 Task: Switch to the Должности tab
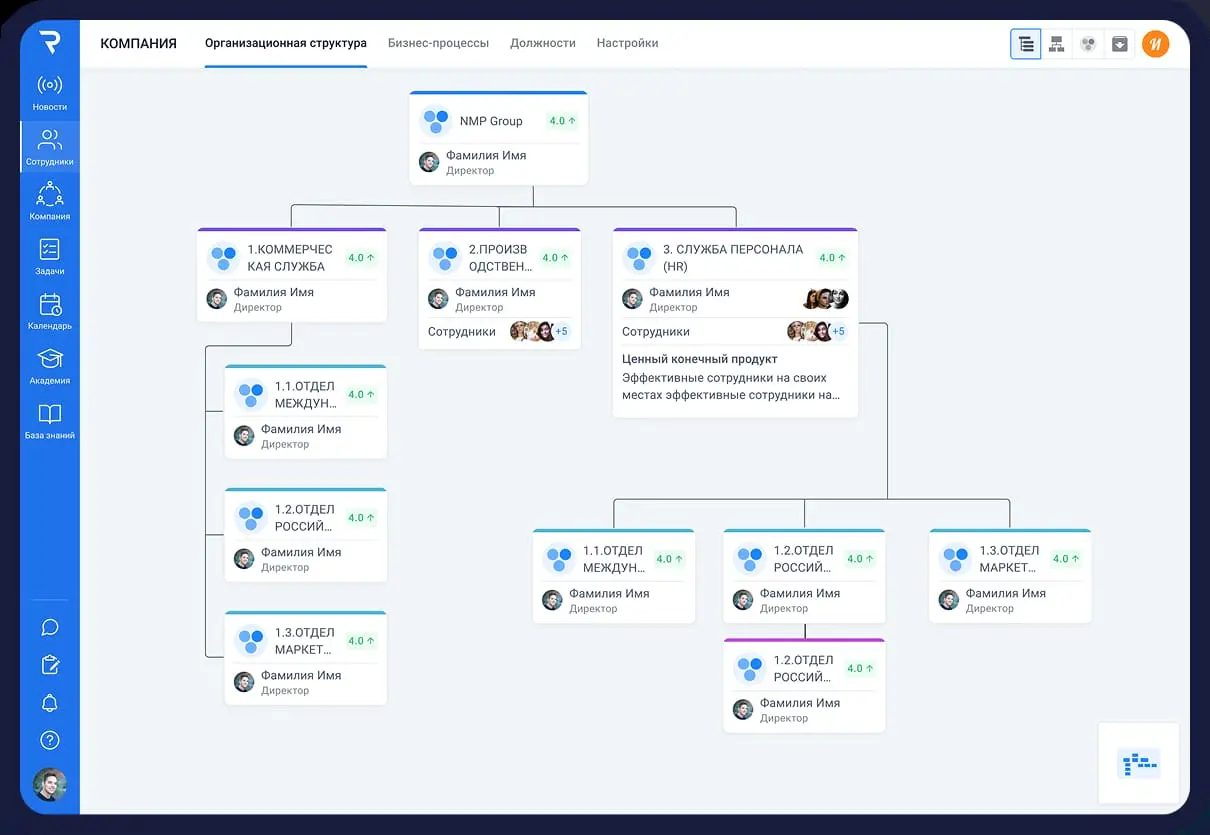pyautogui.click(x=542, y=43)
